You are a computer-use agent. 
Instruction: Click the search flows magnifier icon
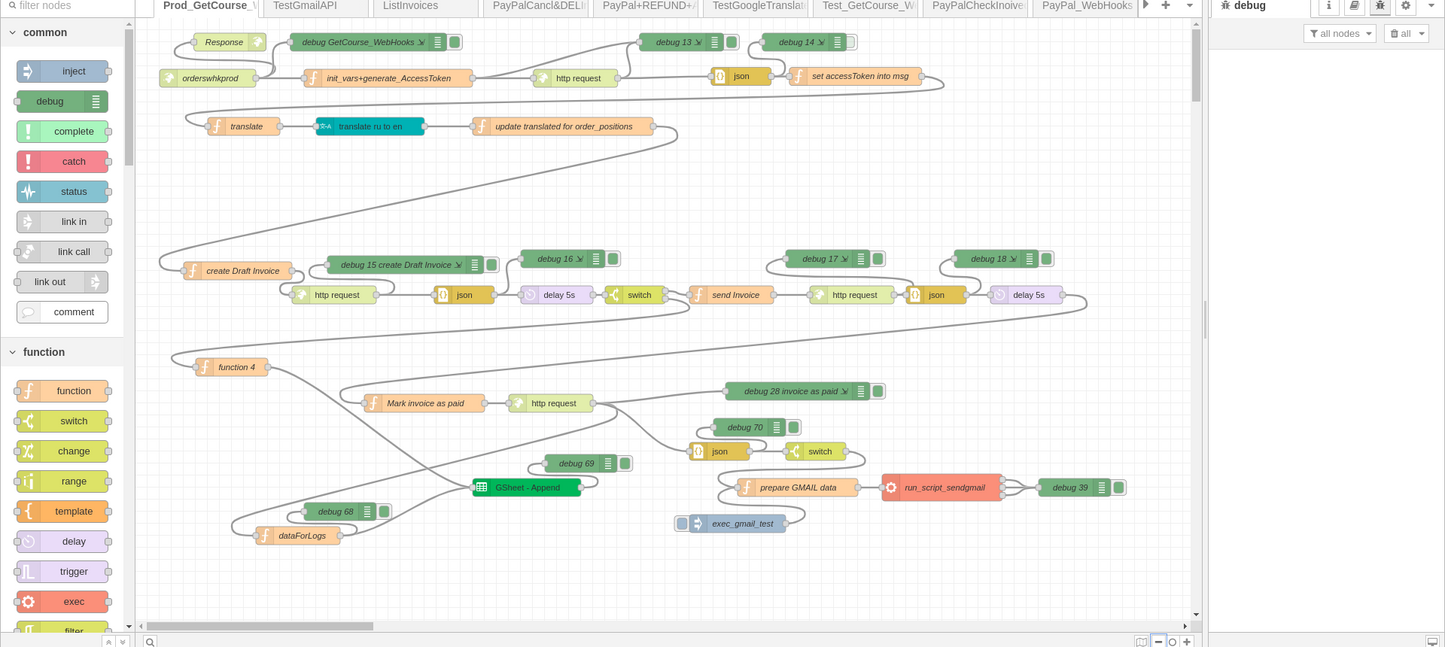tap(150, 641)
